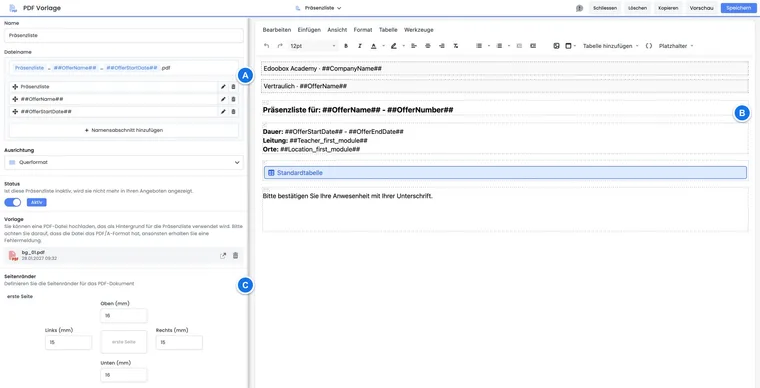Click the bg_01.pdf file name
This screenshot has height=388, width=760.
(x=33, y=252)
